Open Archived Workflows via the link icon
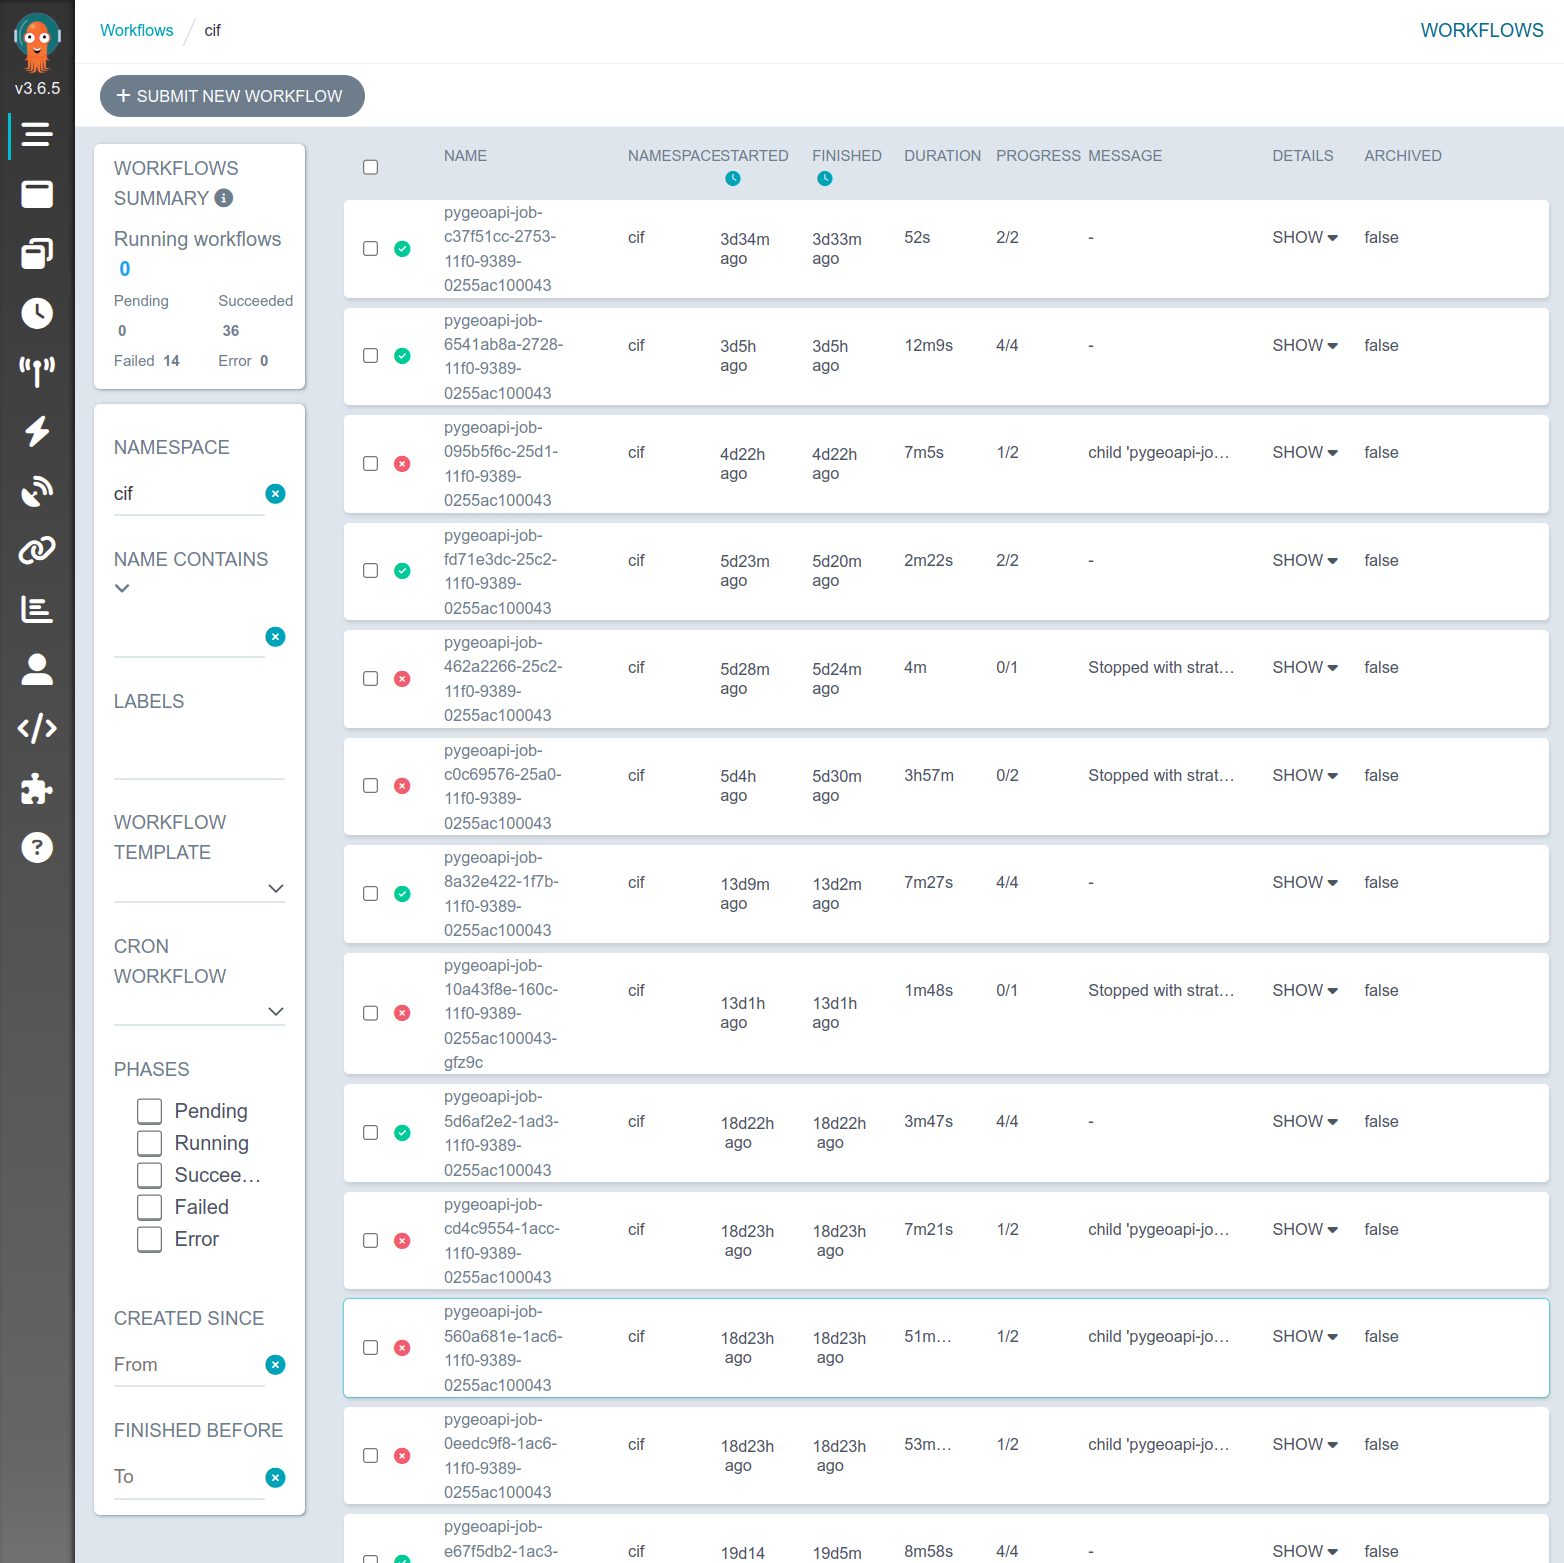The image size is (1564, 1563). coord(37,549)
